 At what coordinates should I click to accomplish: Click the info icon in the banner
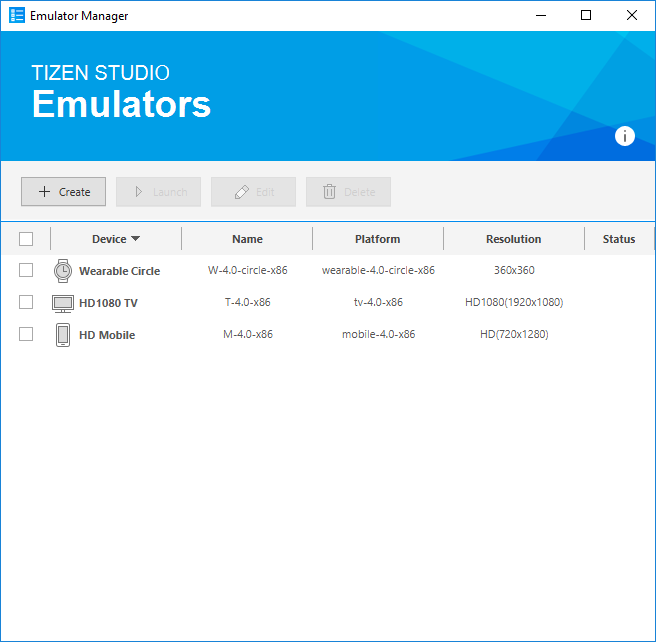(x=625, y=137)
